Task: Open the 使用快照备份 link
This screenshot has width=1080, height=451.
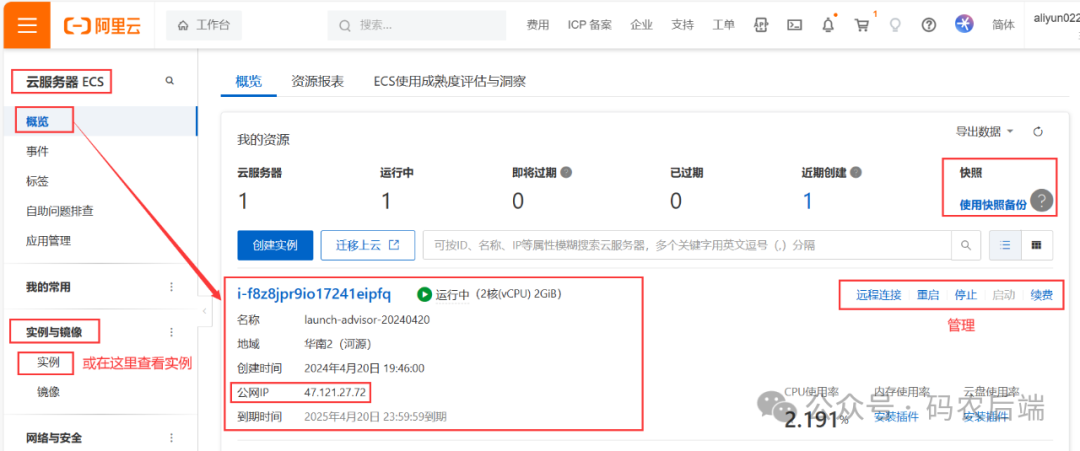Action: [x=993, y=204]
